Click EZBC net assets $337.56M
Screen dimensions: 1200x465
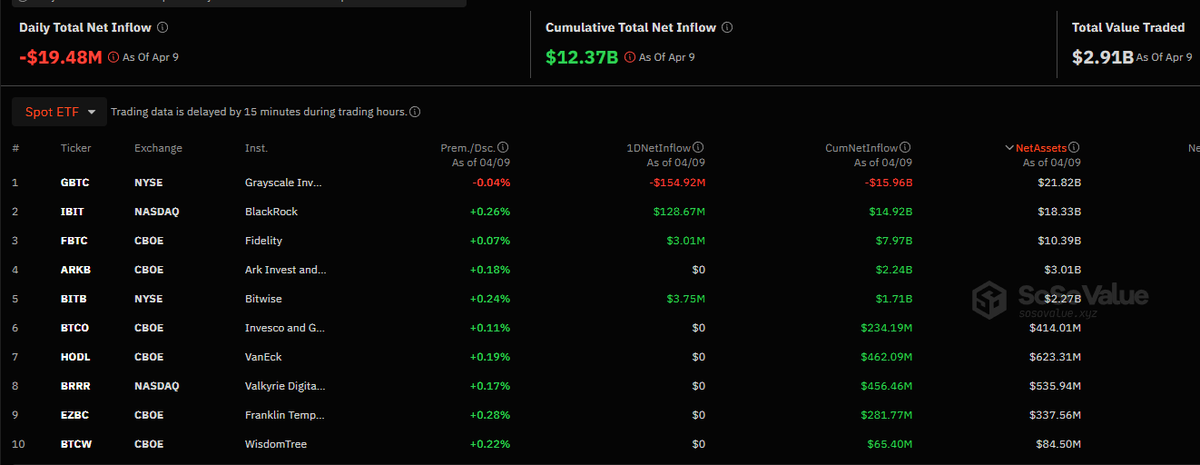[x=1055, y=415]
